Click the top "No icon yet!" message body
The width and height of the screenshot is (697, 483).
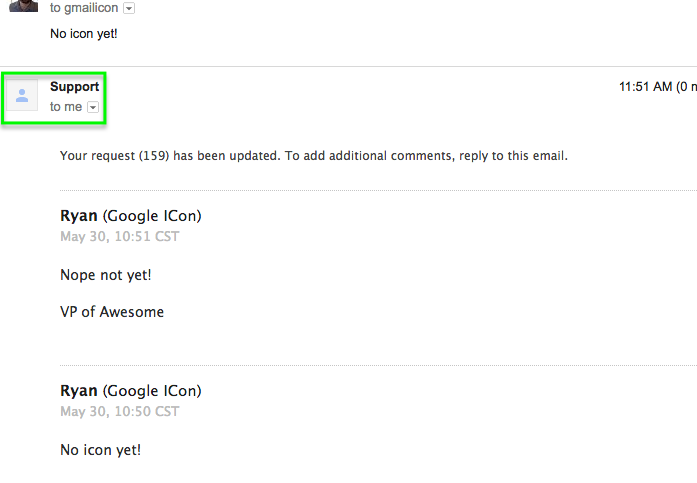point(84,34)
